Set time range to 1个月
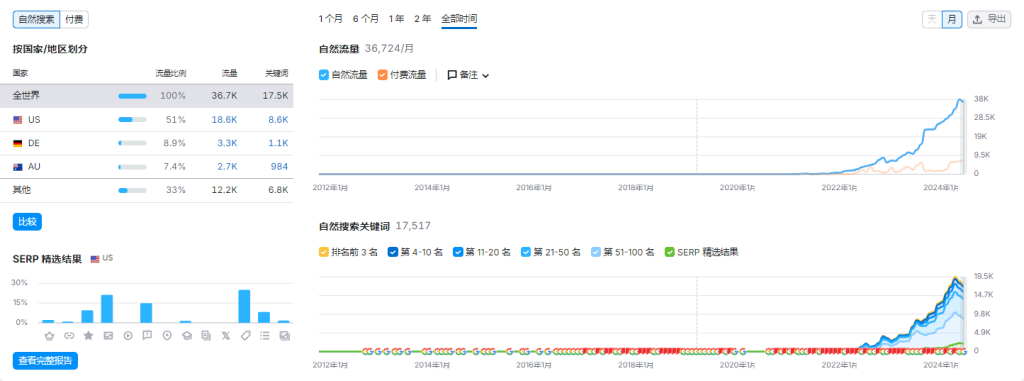The height and width of the screenshot is (381, 1024). [330, 19]
